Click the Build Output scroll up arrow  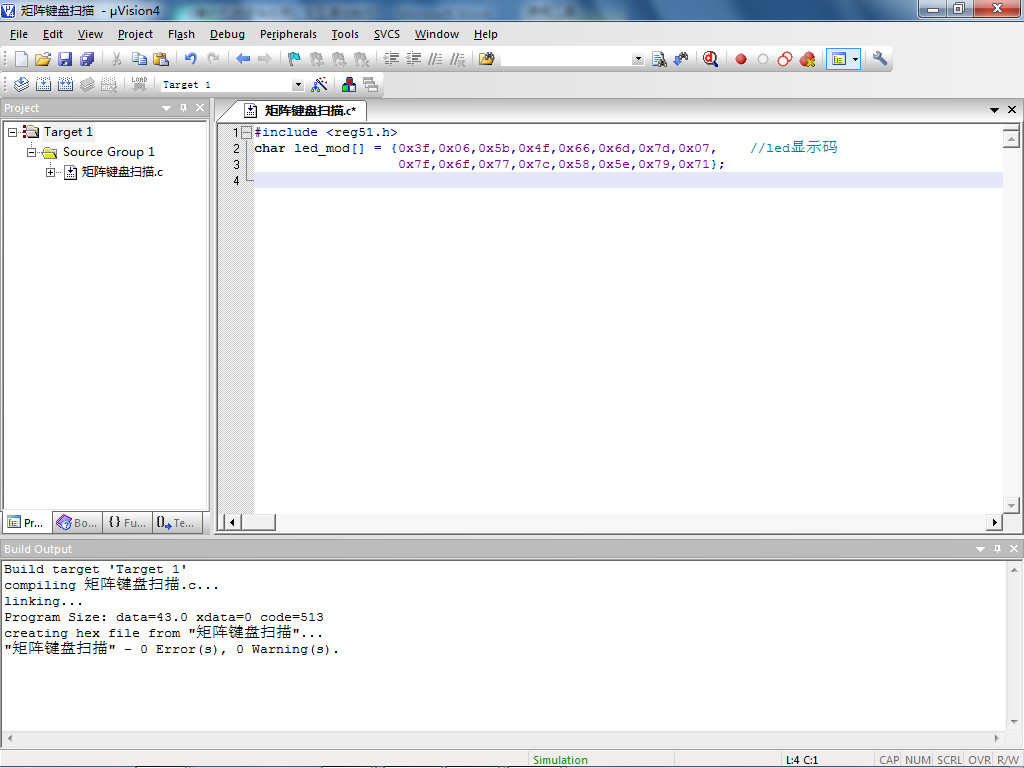(x=1014, y=569)
